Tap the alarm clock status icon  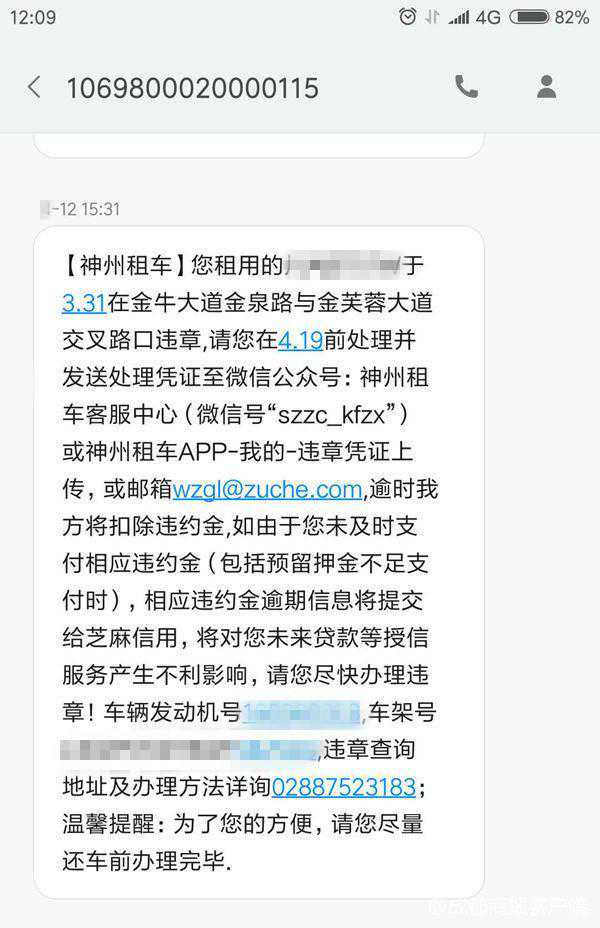coord(407,17)
